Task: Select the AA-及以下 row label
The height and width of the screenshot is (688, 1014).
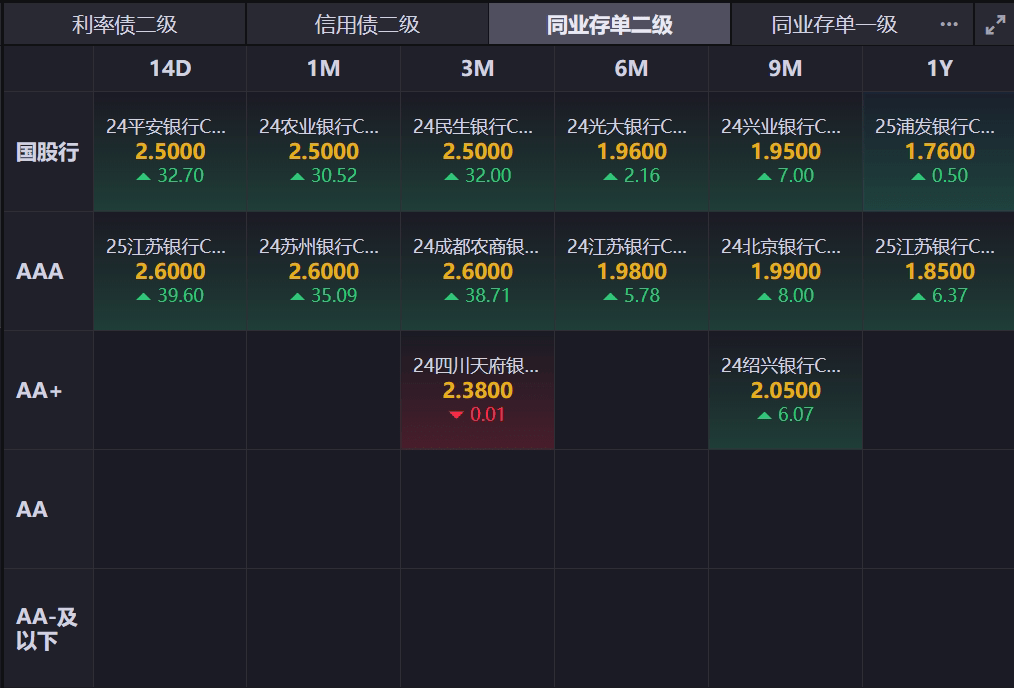Action: tap(47, 629)
